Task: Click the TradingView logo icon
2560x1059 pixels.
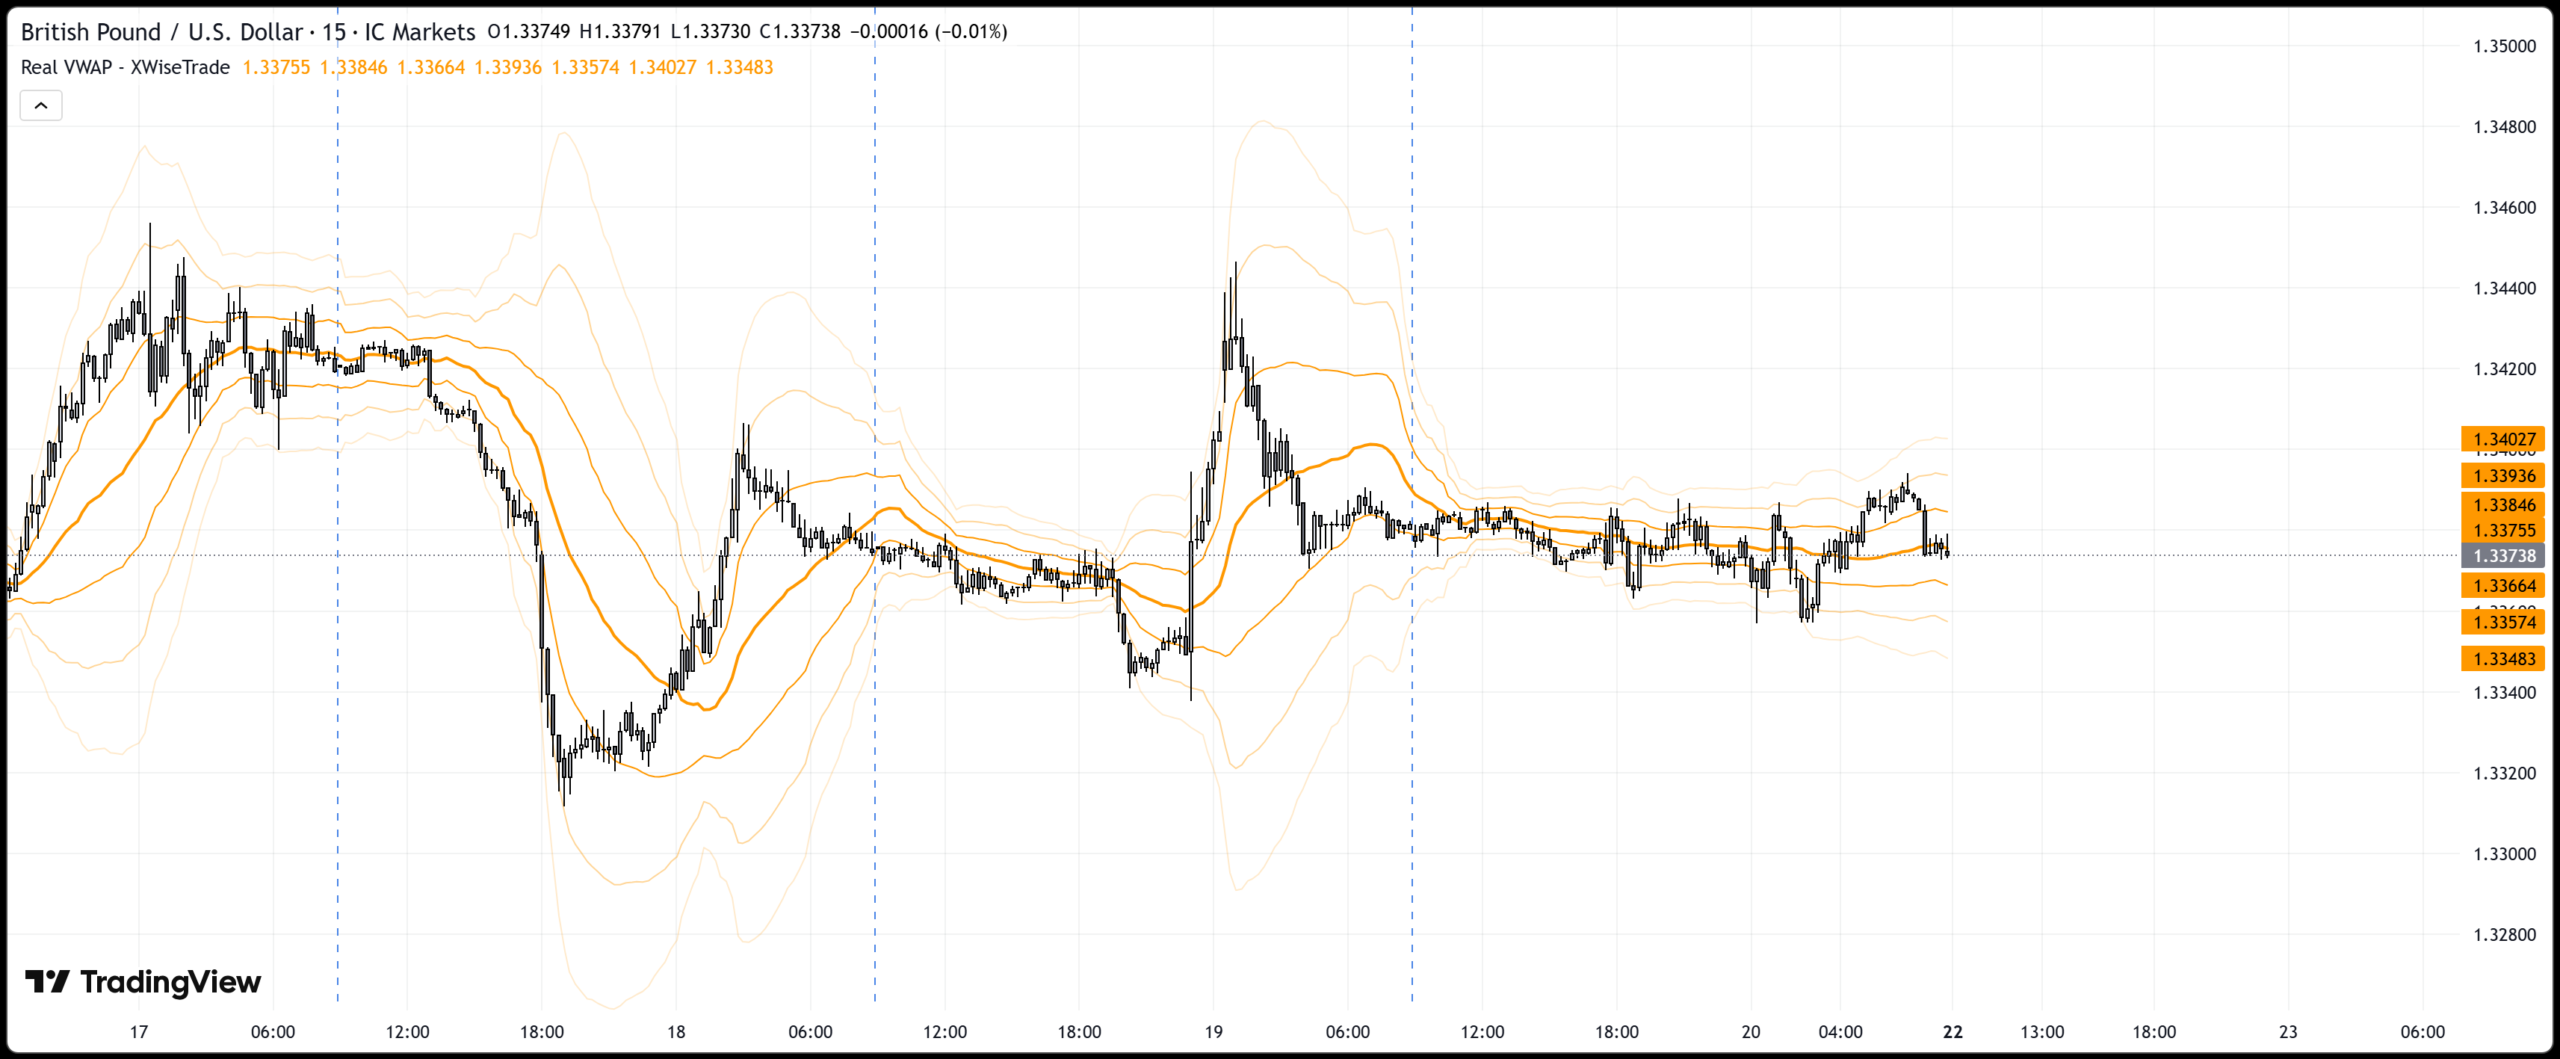Action: (46, 982)
